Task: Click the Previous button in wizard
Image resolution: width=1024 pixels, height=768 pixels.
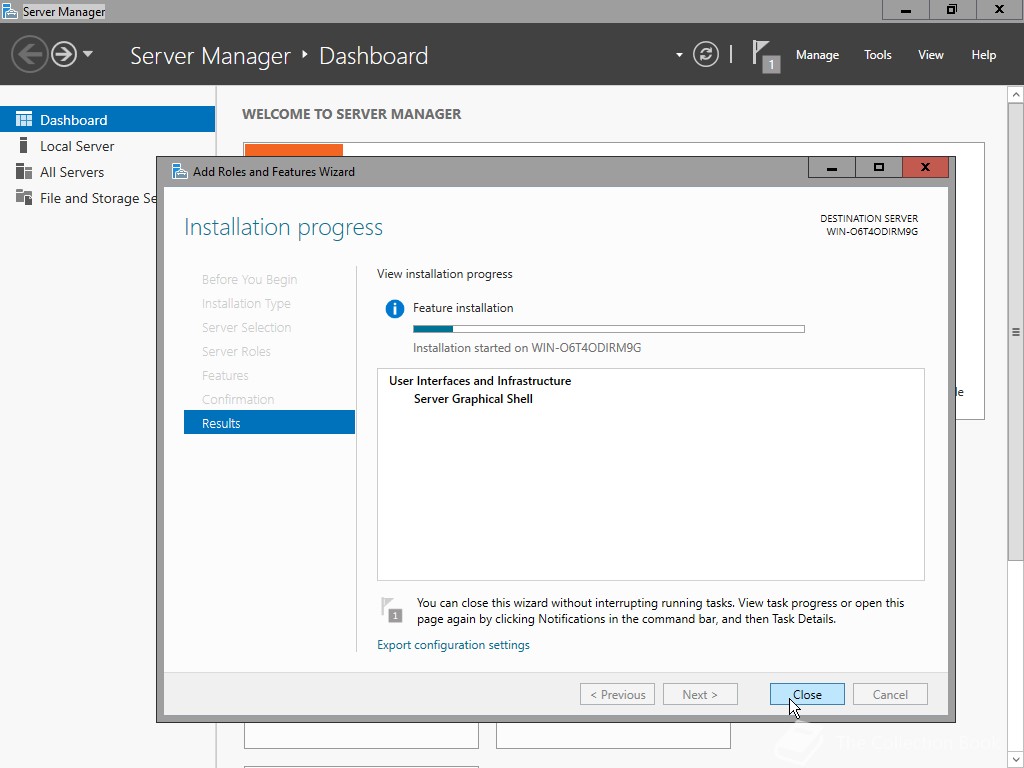Action: (617, 694)
